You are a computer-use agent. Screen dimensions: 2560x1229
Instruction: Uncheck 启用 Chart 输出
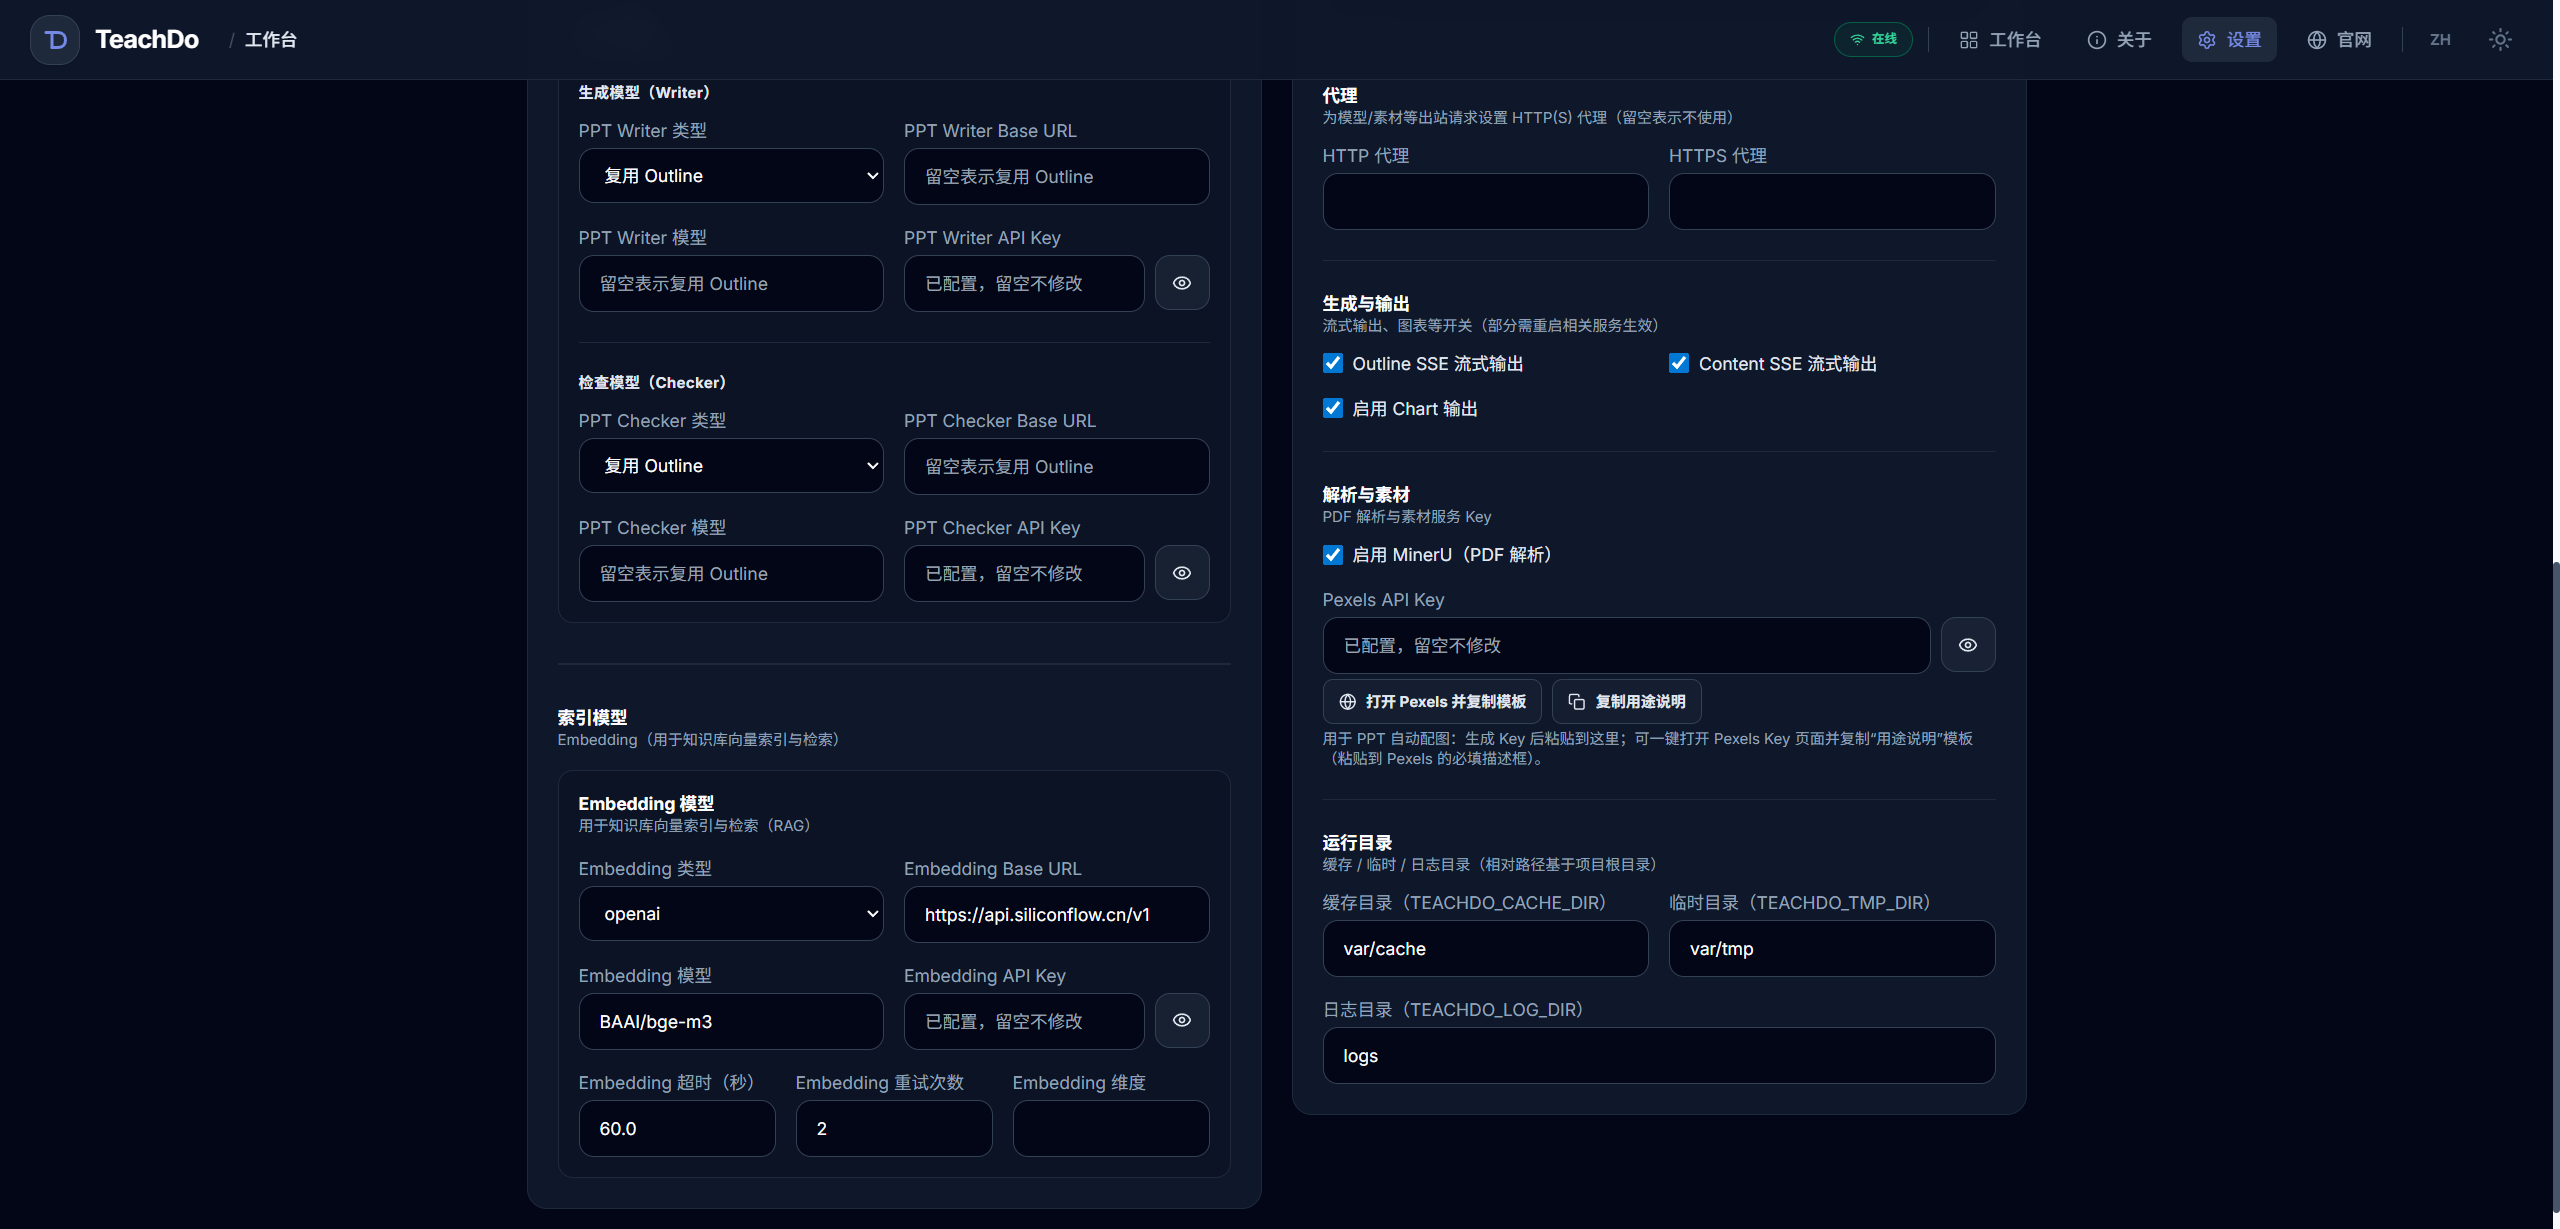coord(1332,408)
